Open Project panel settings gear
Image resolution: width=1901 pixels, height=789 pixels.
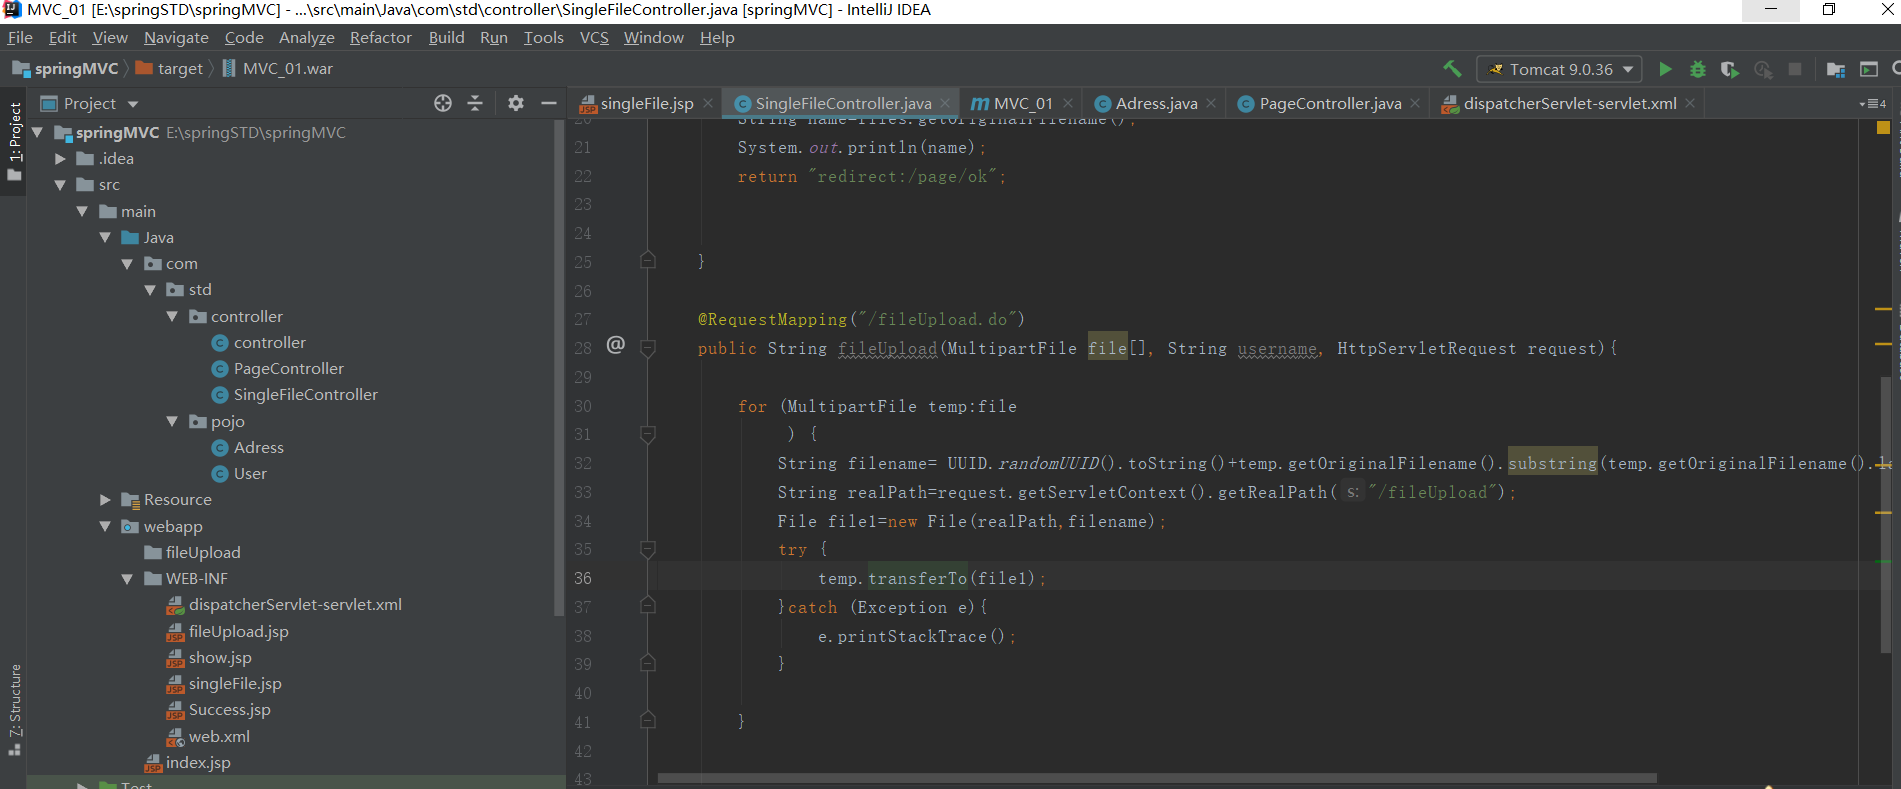pos(516,103)
